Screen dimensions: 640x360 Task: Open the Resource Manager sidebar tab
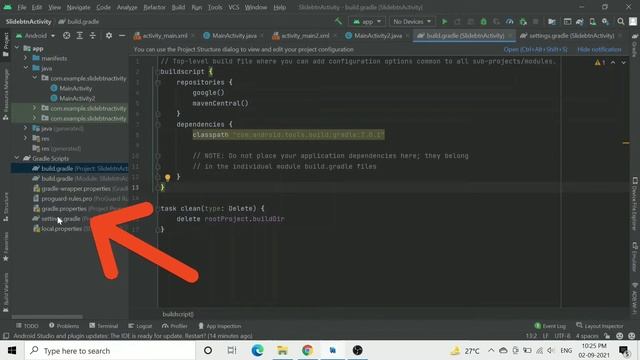tap(6, 95)
